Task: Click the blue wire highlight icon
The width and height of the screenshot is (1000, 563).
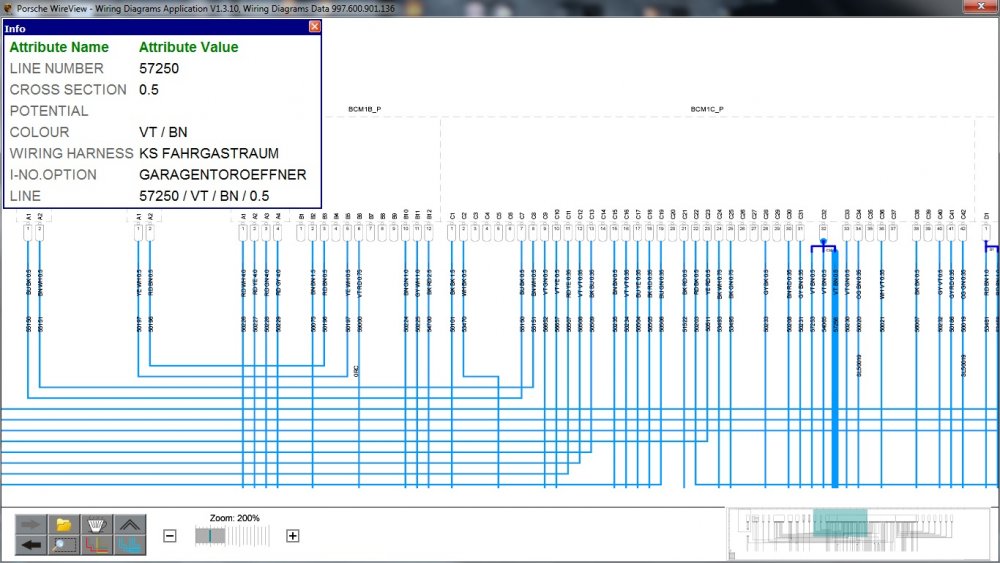Action: click(130, 545)
